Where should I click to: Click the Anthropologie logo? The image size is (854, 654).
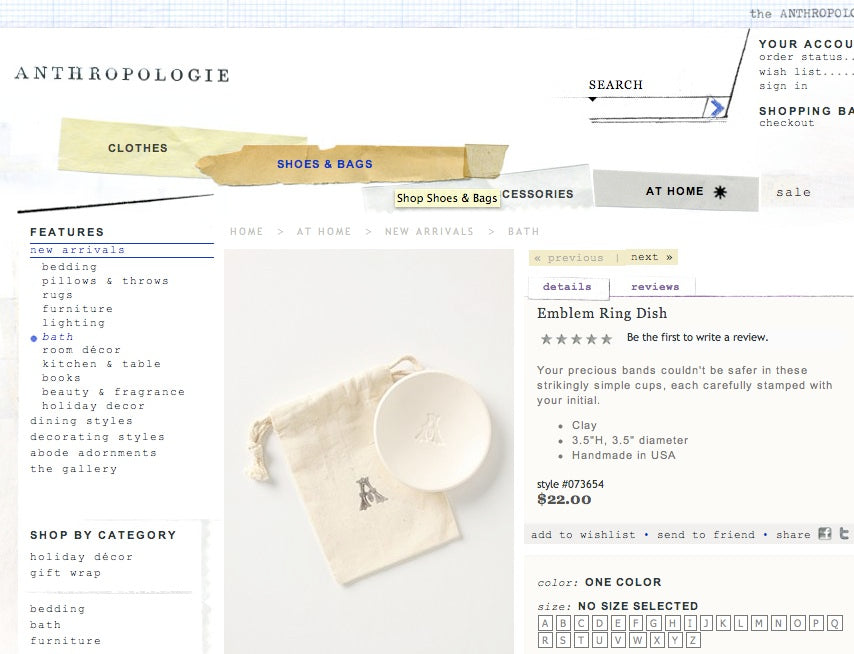pos(122,74)
